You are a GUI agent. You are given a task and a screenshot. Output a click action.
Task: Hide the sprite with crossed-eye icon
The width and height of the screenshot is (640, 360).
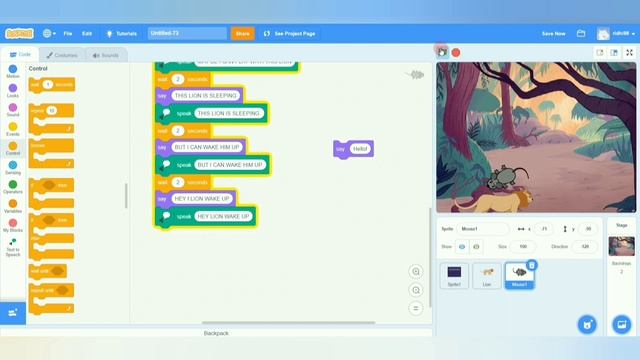476,247
